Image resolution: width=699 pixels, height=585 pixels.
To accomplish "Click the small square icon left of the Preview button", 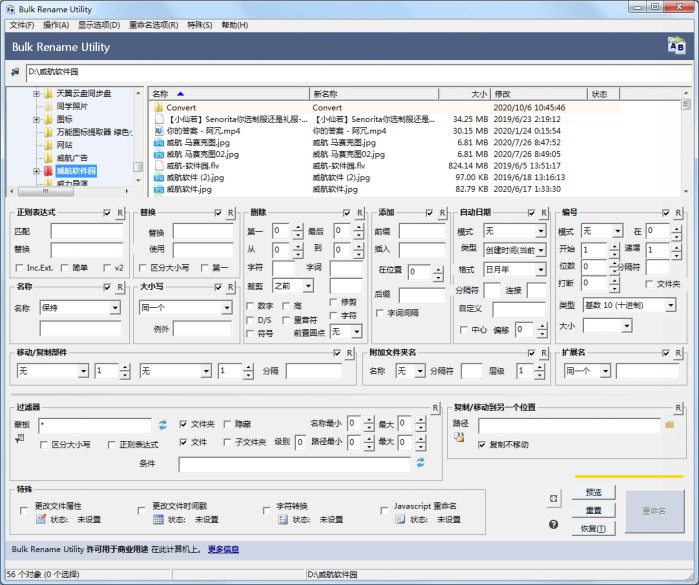I will pyautogui.click(x=553, y=498).
